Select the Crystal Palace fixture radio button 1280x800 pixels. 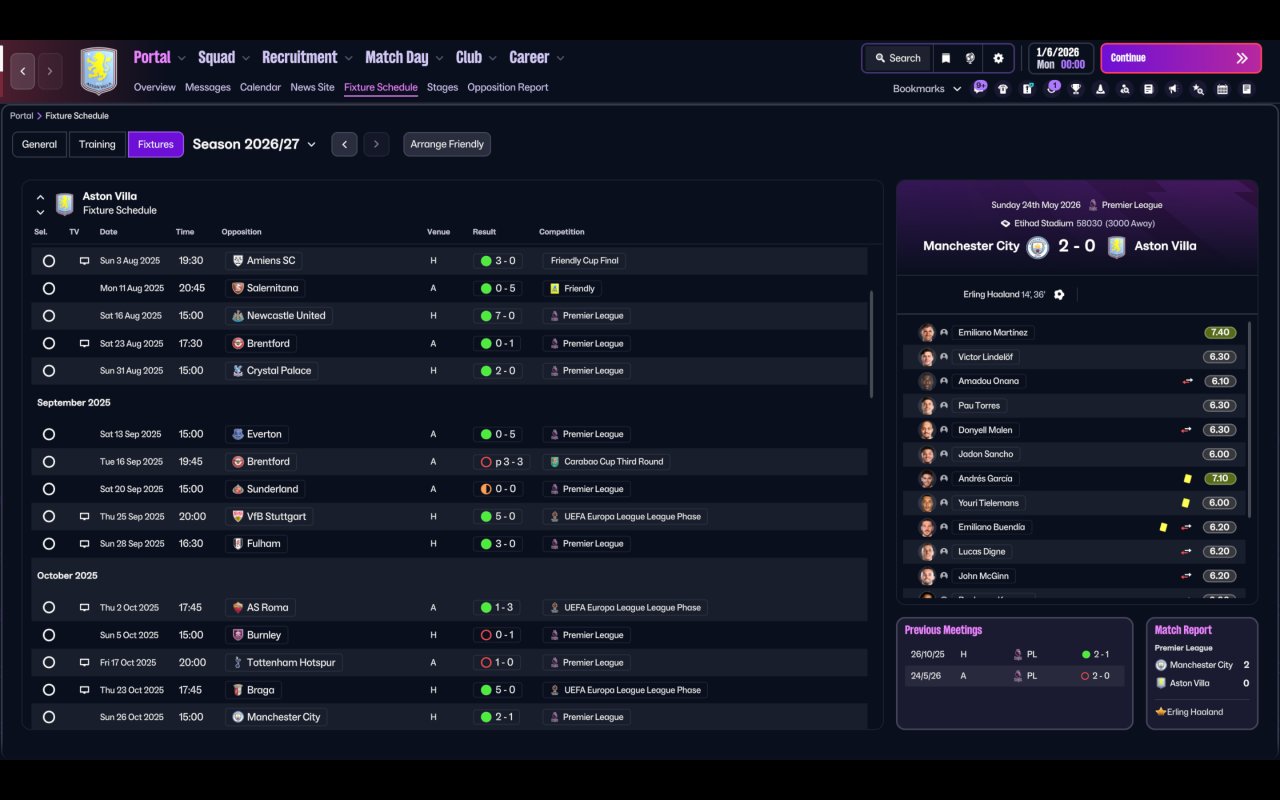pos(49,371)
